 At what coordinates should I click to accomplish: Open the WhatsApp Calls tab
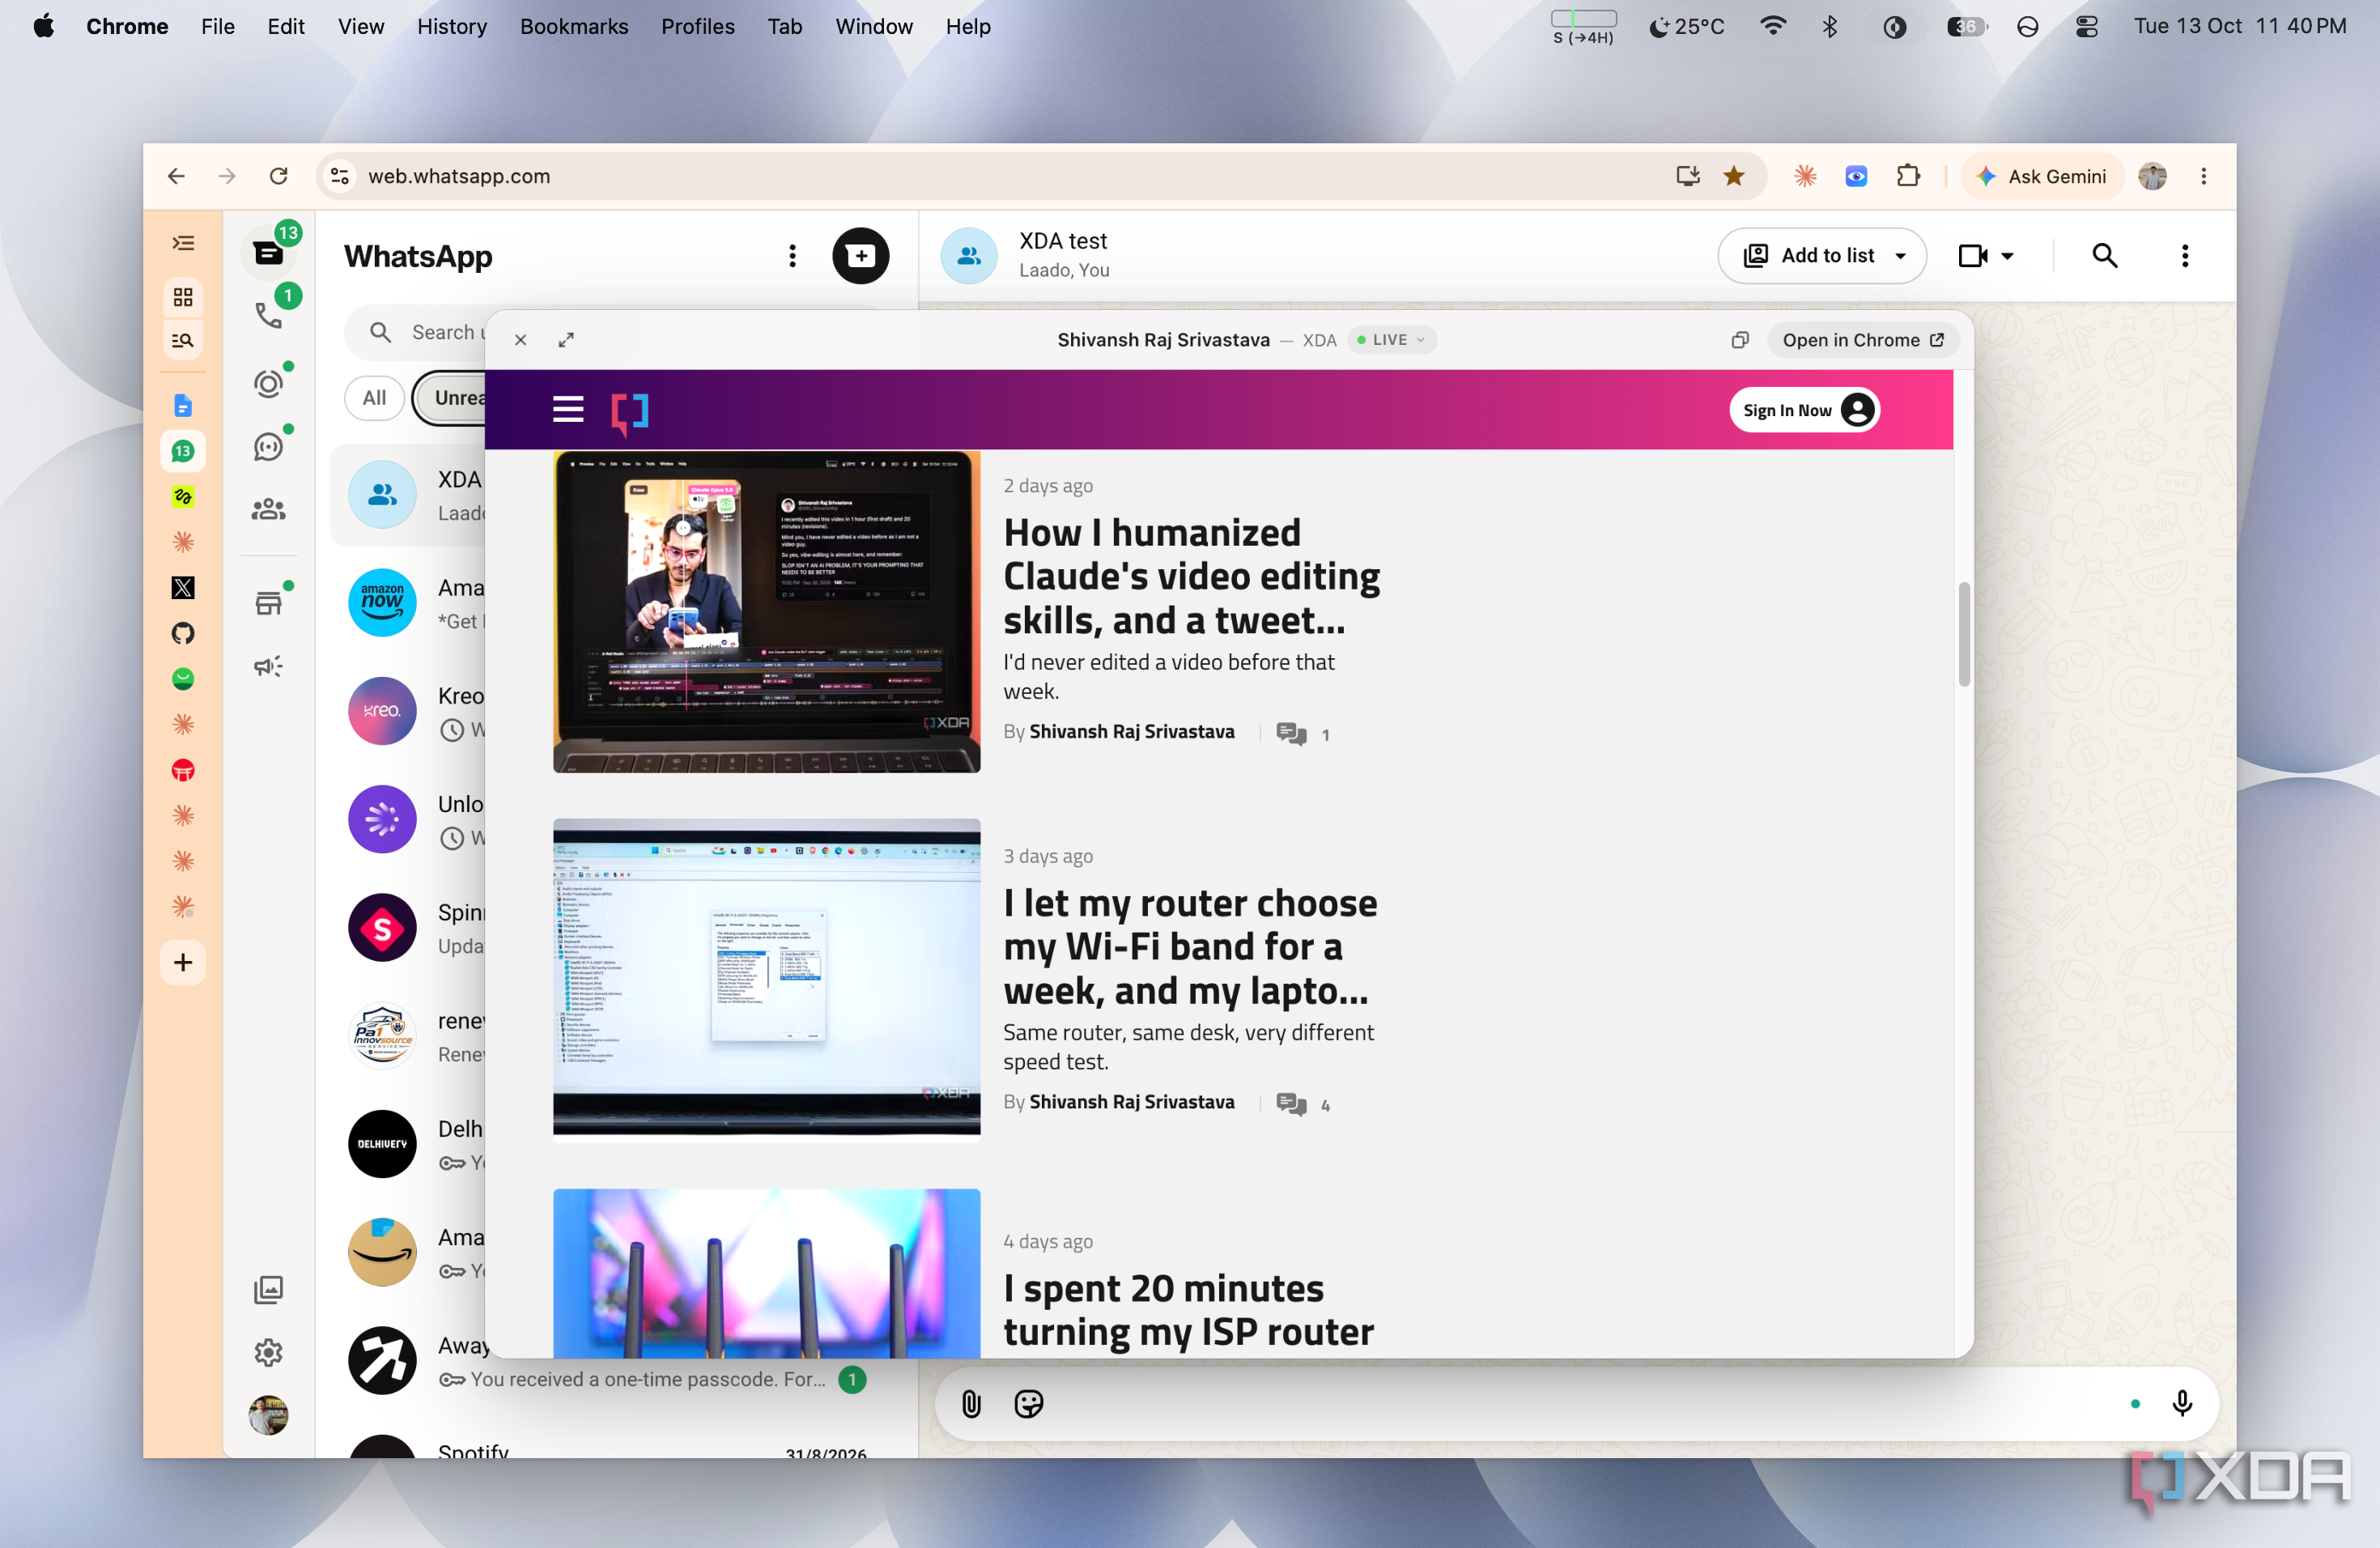[x=268, y=315]
